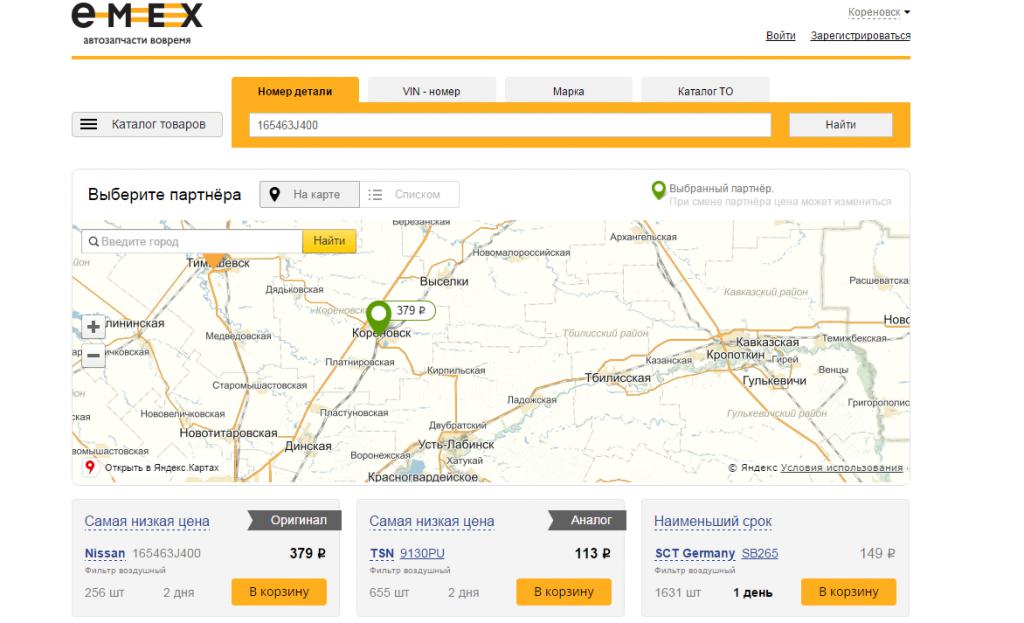Click the Оригинал label tag
The width and height of the screenshot is (1024, 623).
click(295, 520)
